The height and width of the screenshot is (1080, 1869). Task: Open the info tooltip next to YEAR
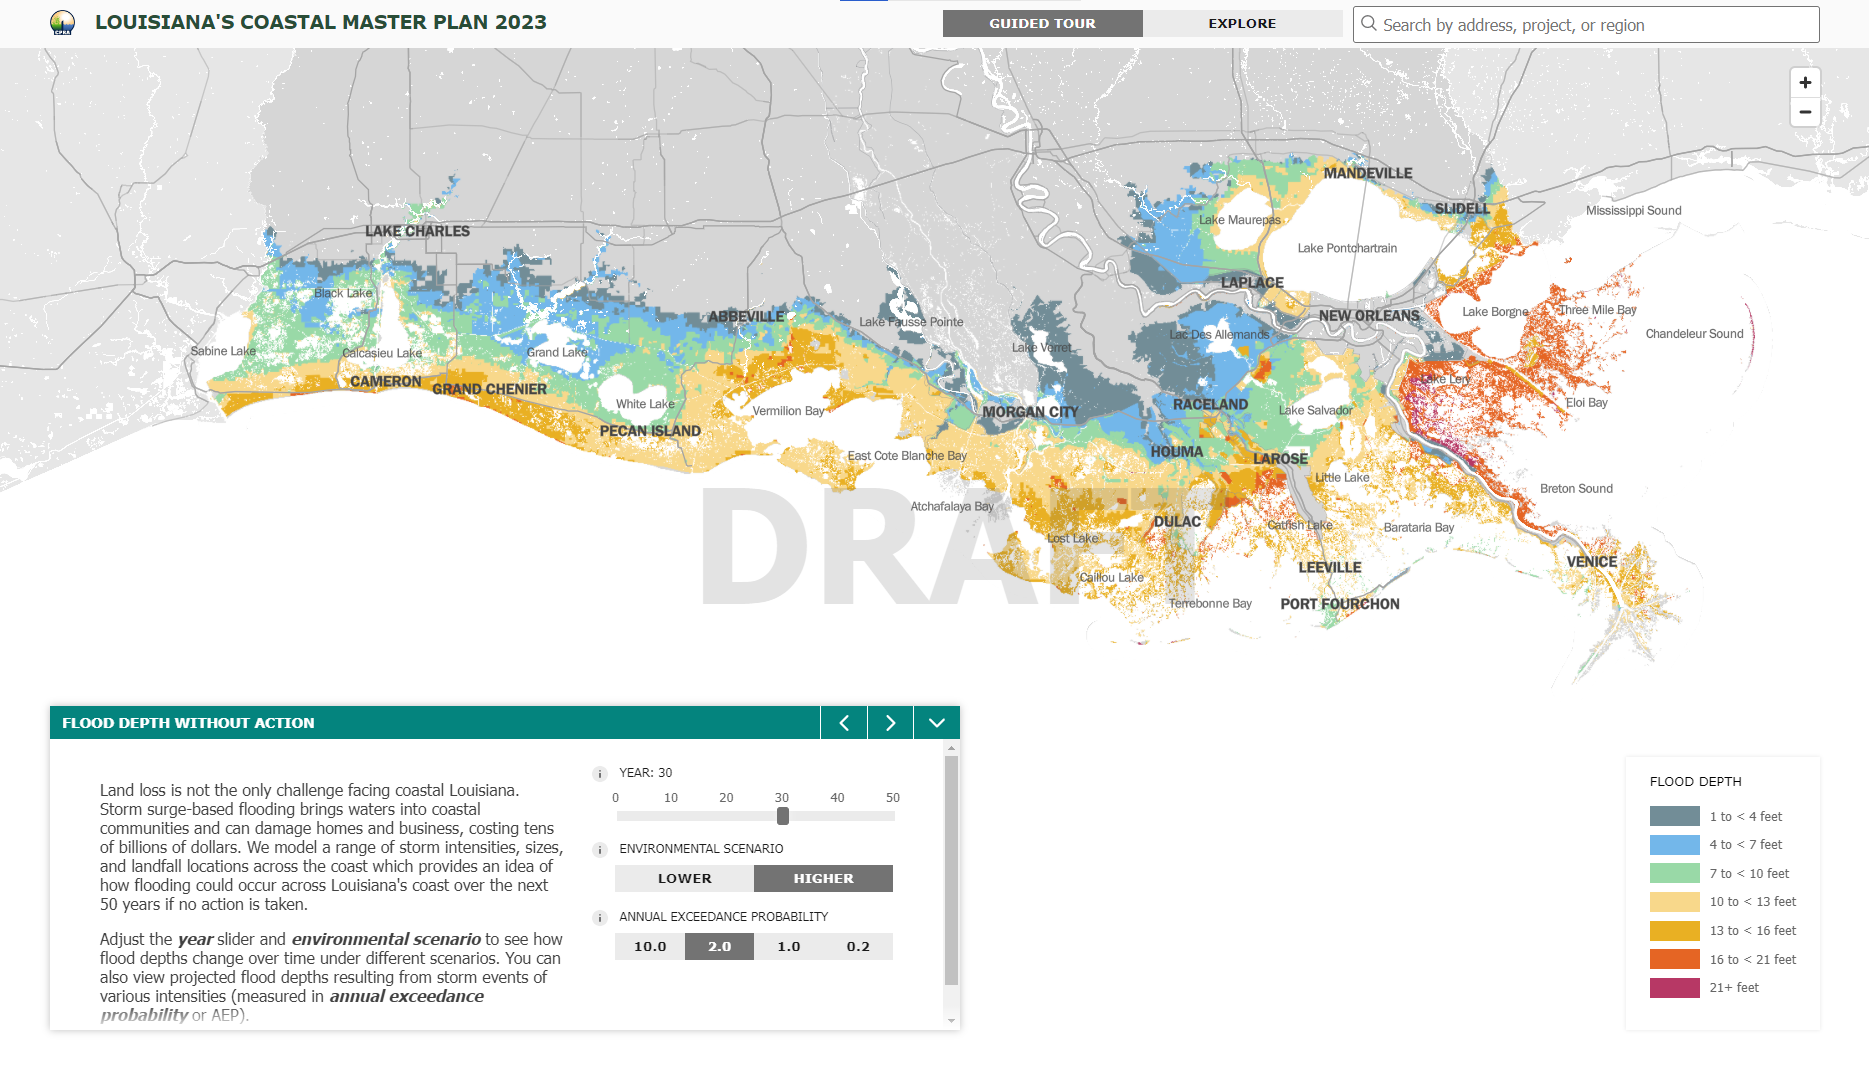coord(600,773)
